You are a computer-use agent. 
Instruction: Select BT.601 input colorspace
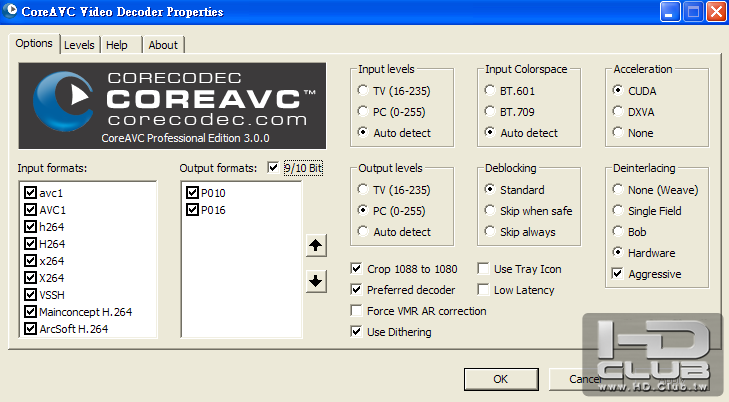click(x=490, y=90)
